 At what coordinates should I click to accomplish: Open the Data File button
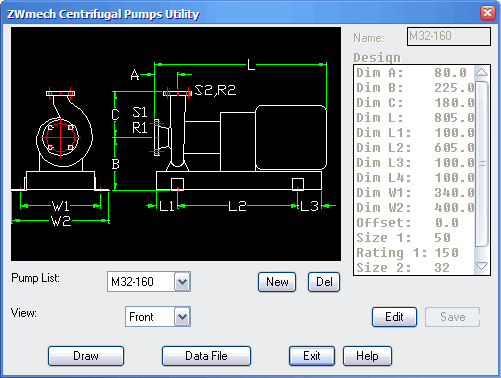206,356
